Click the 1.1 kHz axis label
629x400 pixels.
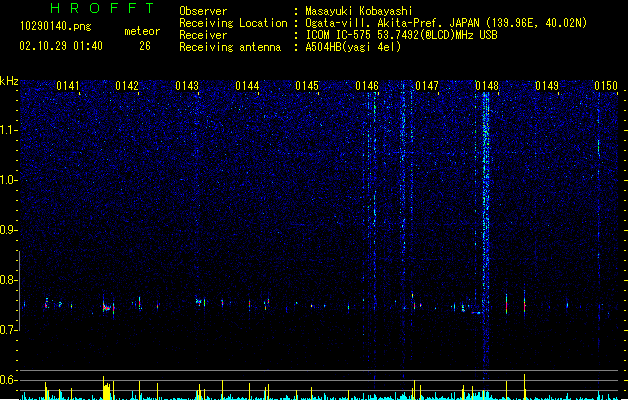[x=8, y=130]
